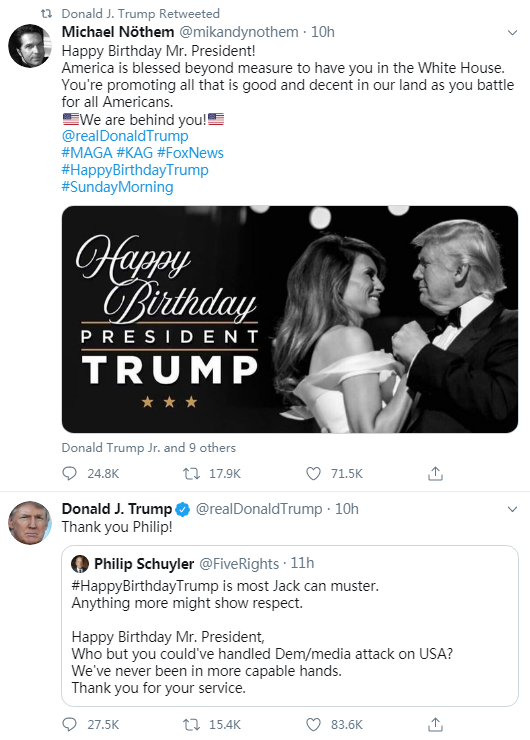Open replies on the Michael Nöthem tweet
530x740 pixels.
(x=69, y=473)
